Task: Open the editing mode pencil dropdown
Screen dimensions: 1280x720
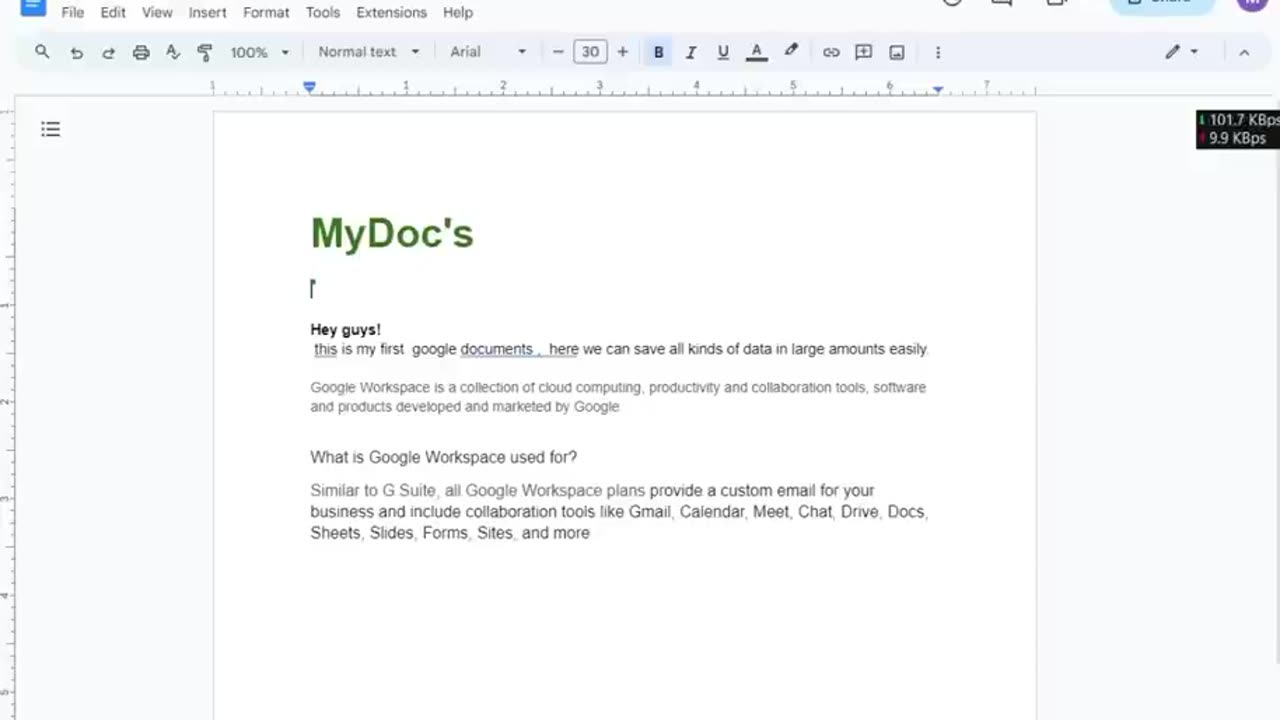Action: click(x=1181, y=52)
